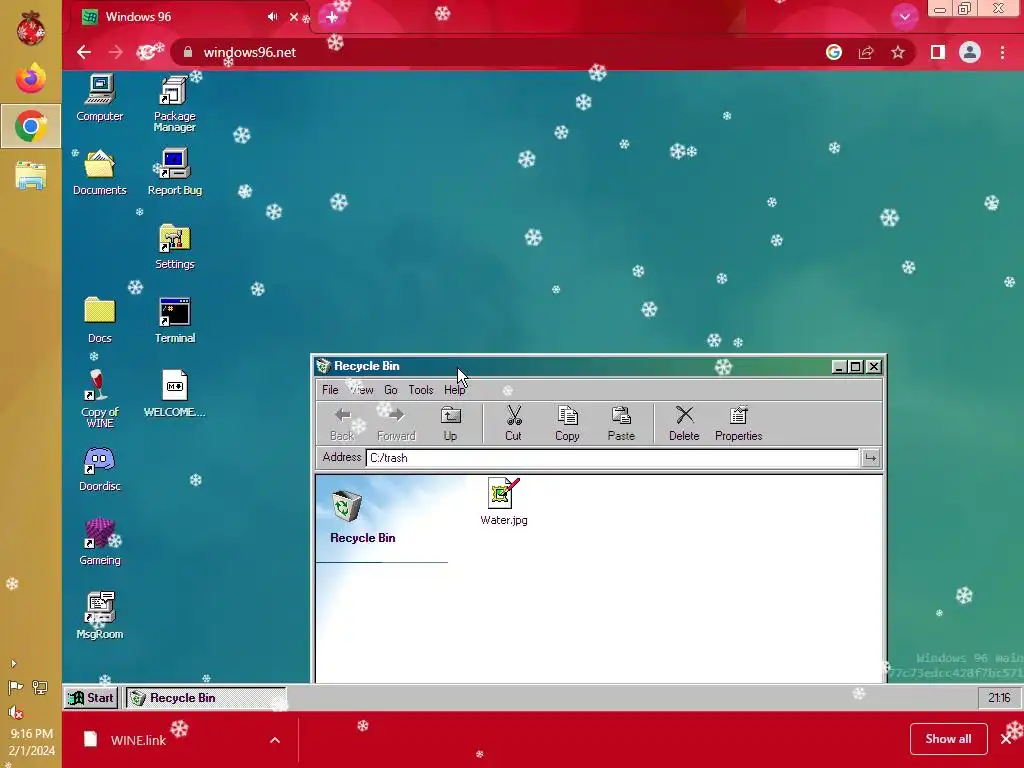
Task: Open the WELCOME markdown file icon
Action: (x=174, y=394)
